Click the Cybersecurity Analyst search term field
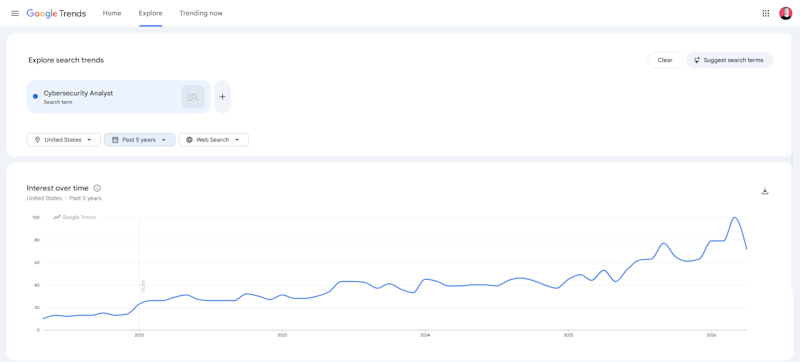 coord(118,97)
